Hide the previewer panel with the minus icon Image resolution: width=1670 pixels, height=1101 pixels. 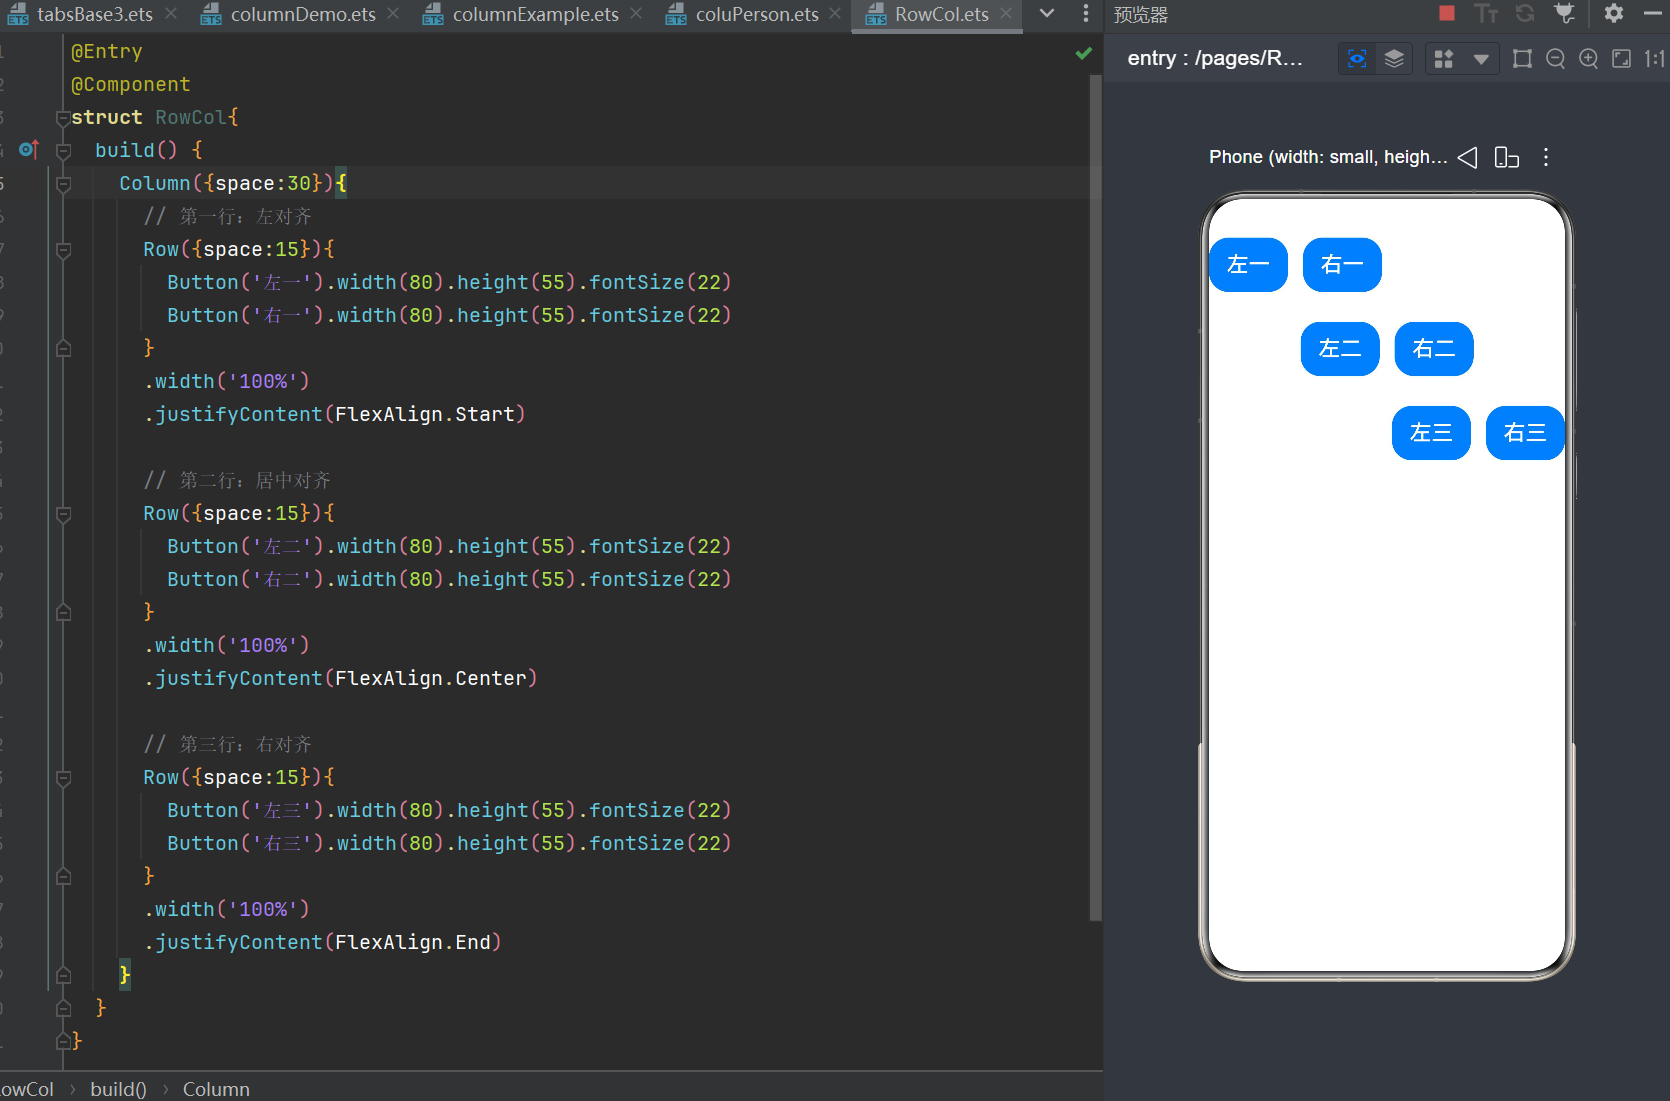tap(1652, 13)
